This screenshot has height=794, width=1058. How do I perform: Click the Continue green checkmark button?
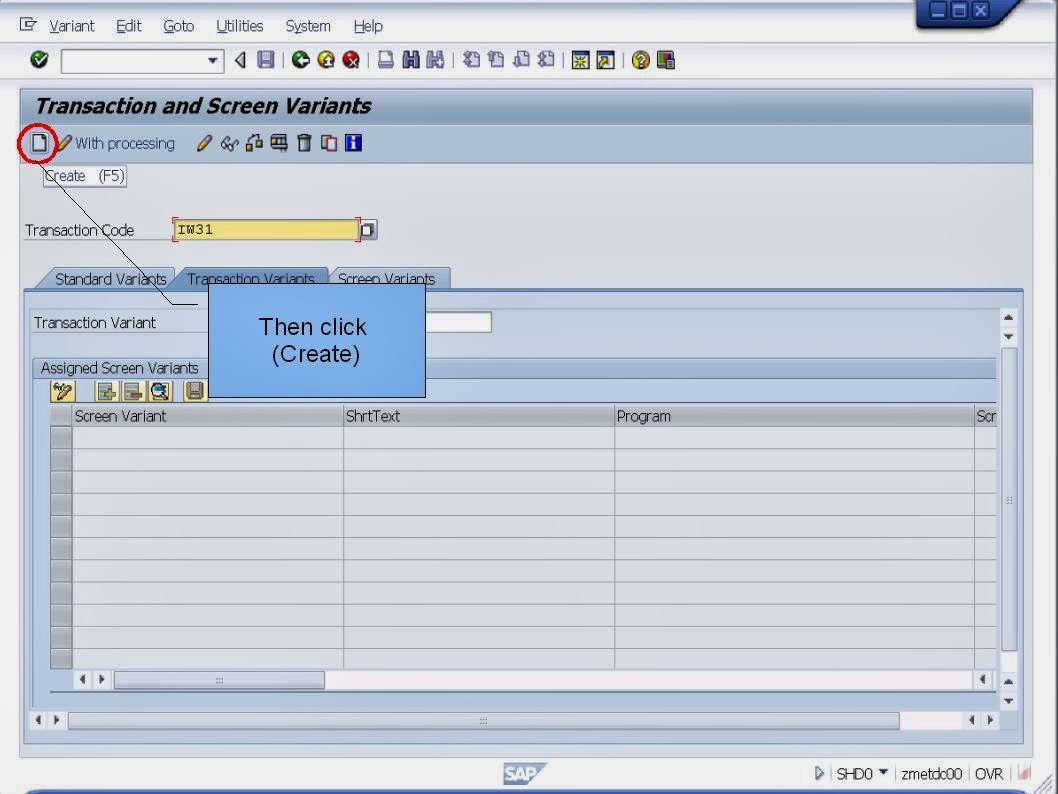[38, 60]
